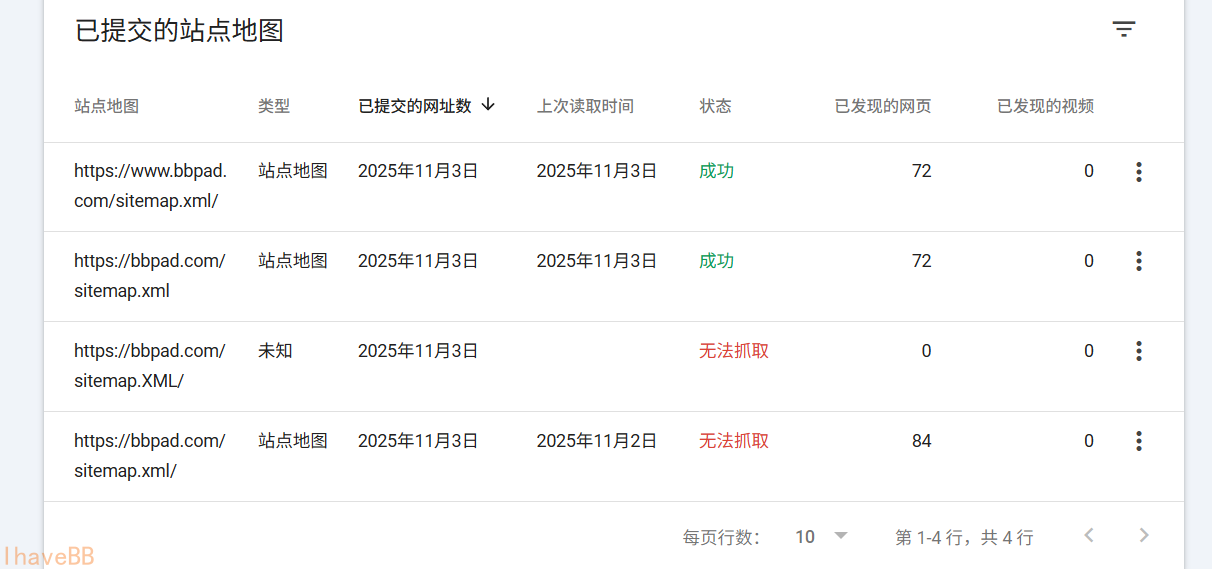The width and height of the screenshot is (1212, 569).
Task: Go to the next page of results
Action: 1144,536
